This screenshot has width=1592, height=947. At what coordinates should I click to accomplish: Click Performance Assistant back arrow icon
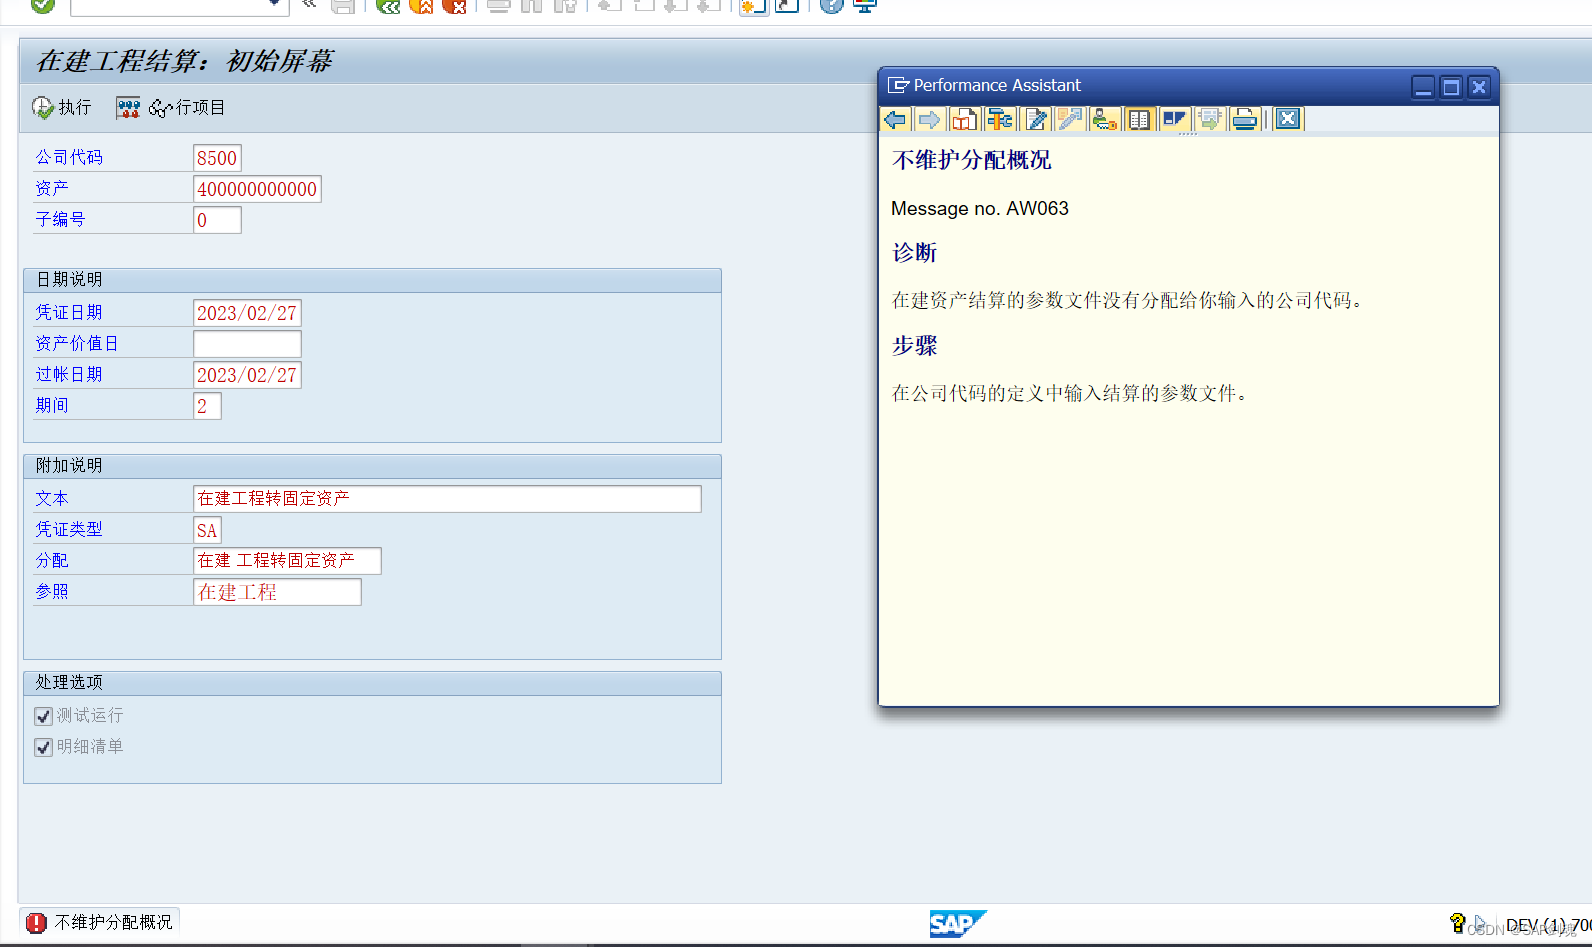(895, 120)
